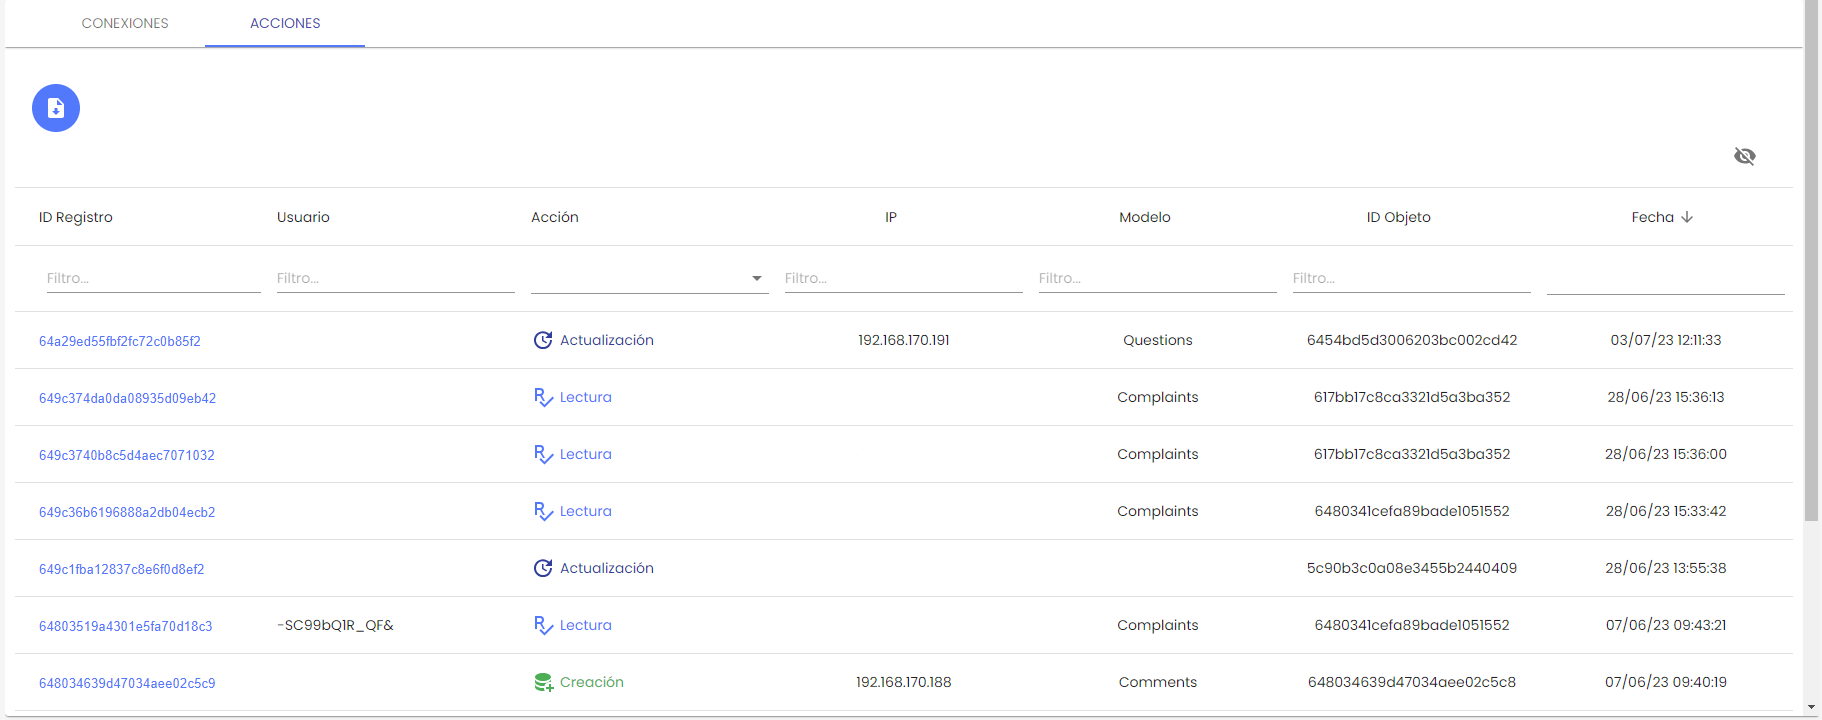Switch to the CONEXIONES tab

[125, 23]
